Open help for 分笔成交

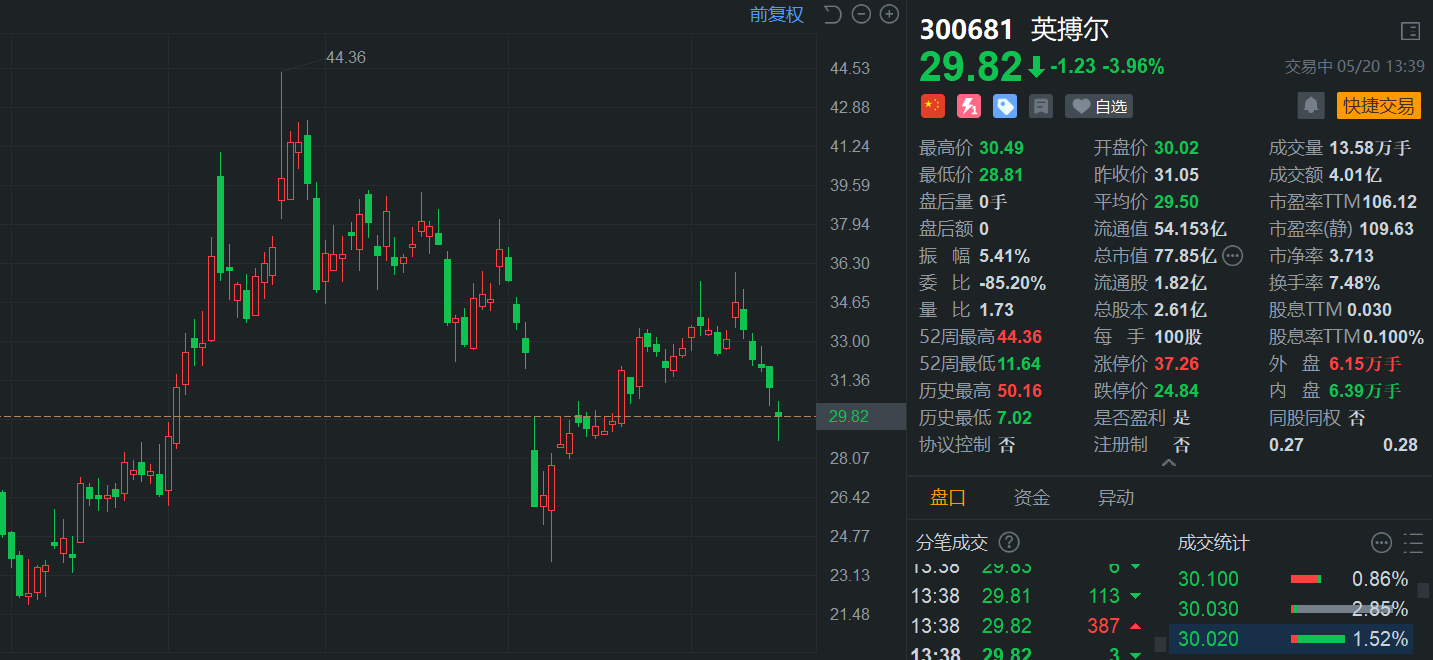click(x=1010, y=542)
